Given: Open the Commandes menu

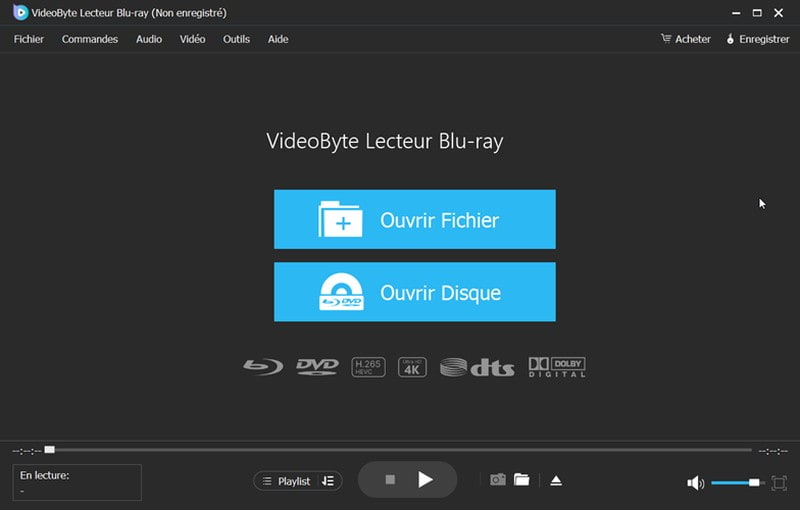Looking at the screenshot, I should pos(90,39).
